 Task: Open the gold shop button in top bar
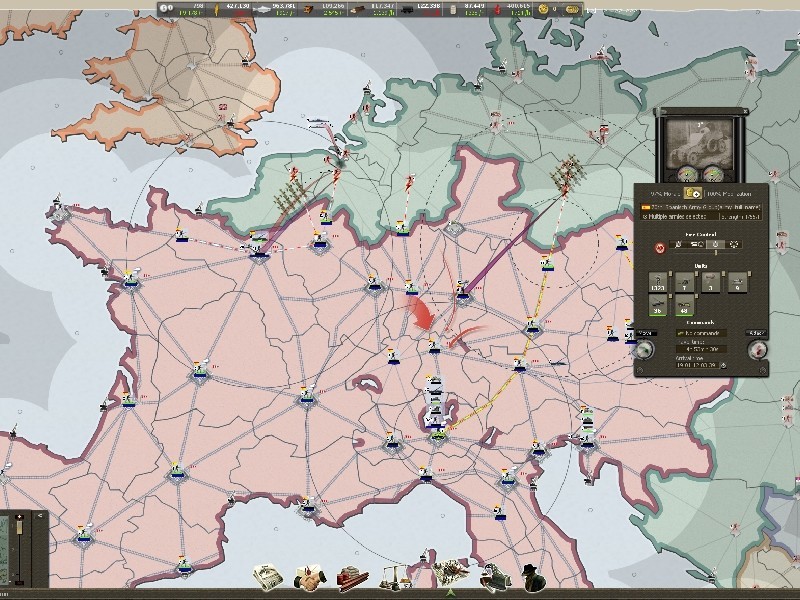[573, 9]
